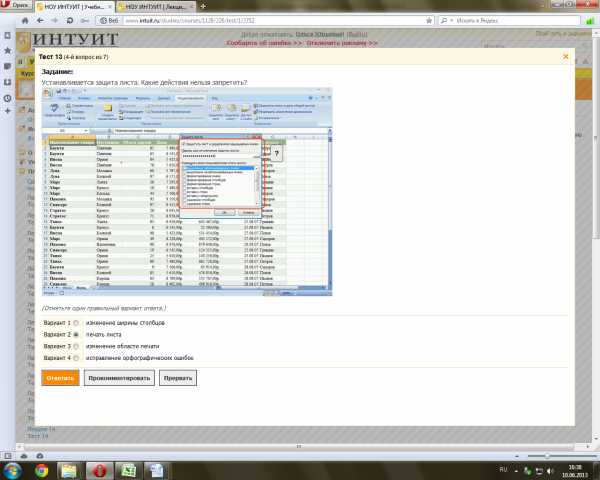
Task: Click the horizontal page scrollbar
Action: pos(298,446)
